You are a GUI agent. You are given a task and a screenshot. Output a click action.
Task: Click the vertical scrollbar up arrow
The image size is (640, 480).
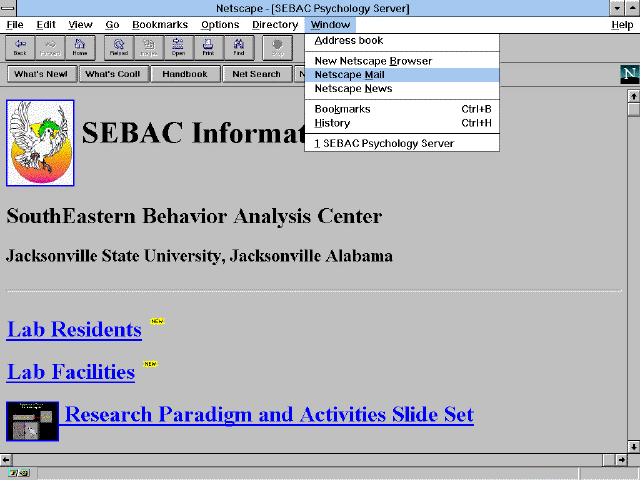coord(633,96)
